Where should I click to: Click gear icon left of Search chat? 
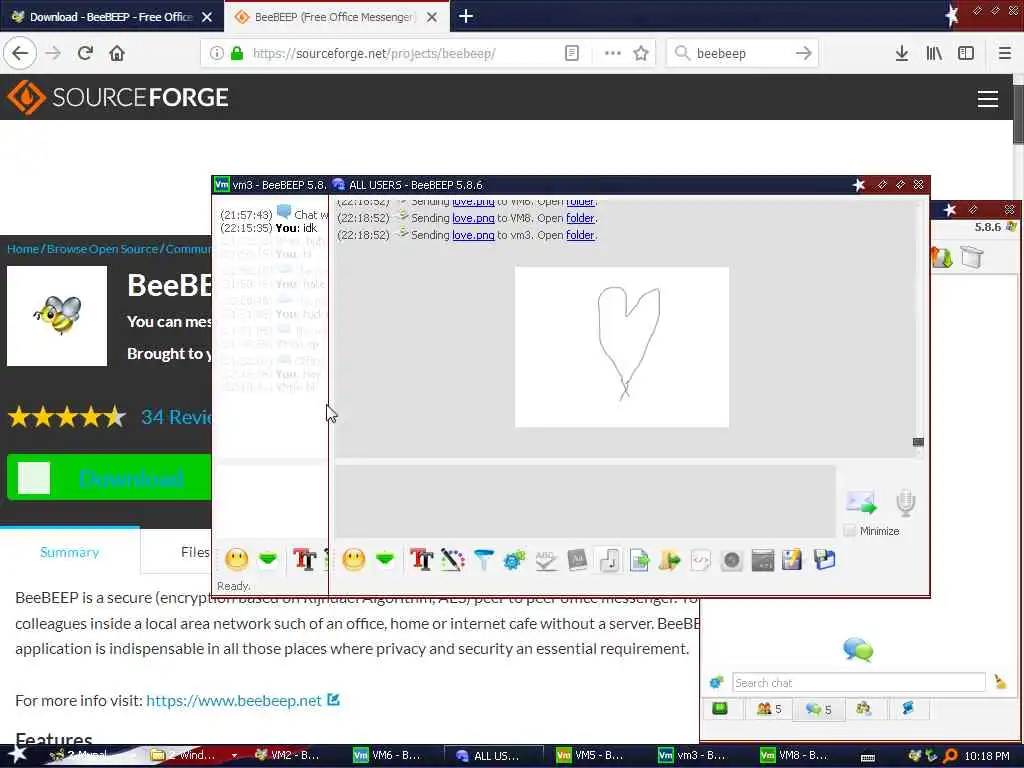[x=716, y=682]
